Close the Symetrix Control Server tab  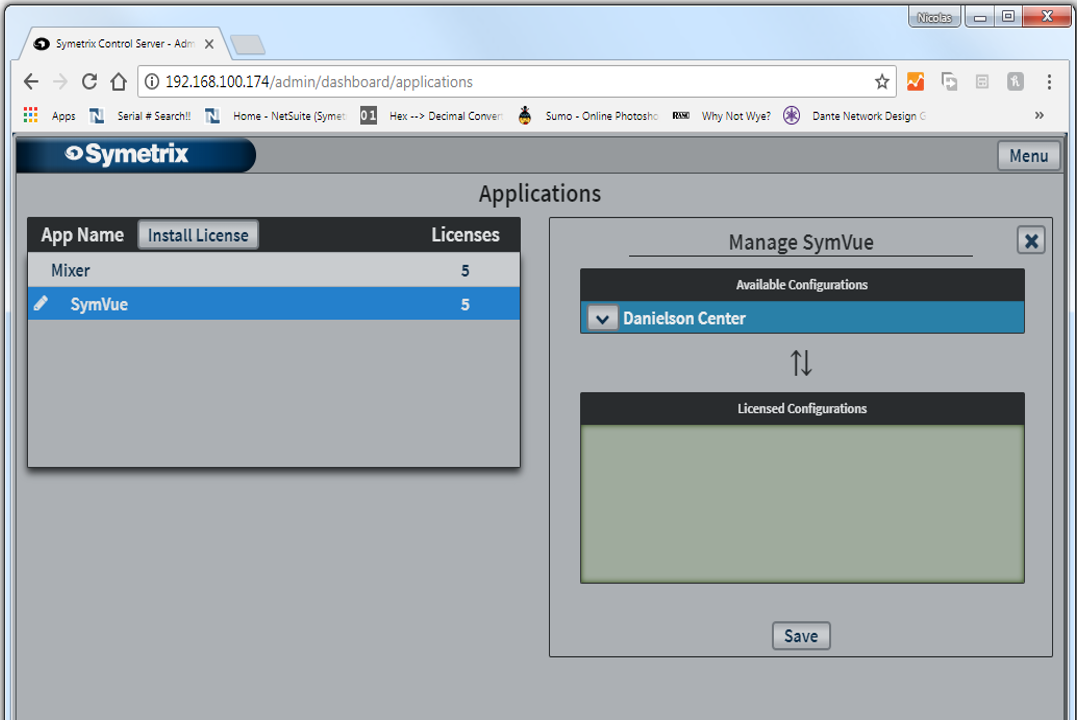[209, 44]
